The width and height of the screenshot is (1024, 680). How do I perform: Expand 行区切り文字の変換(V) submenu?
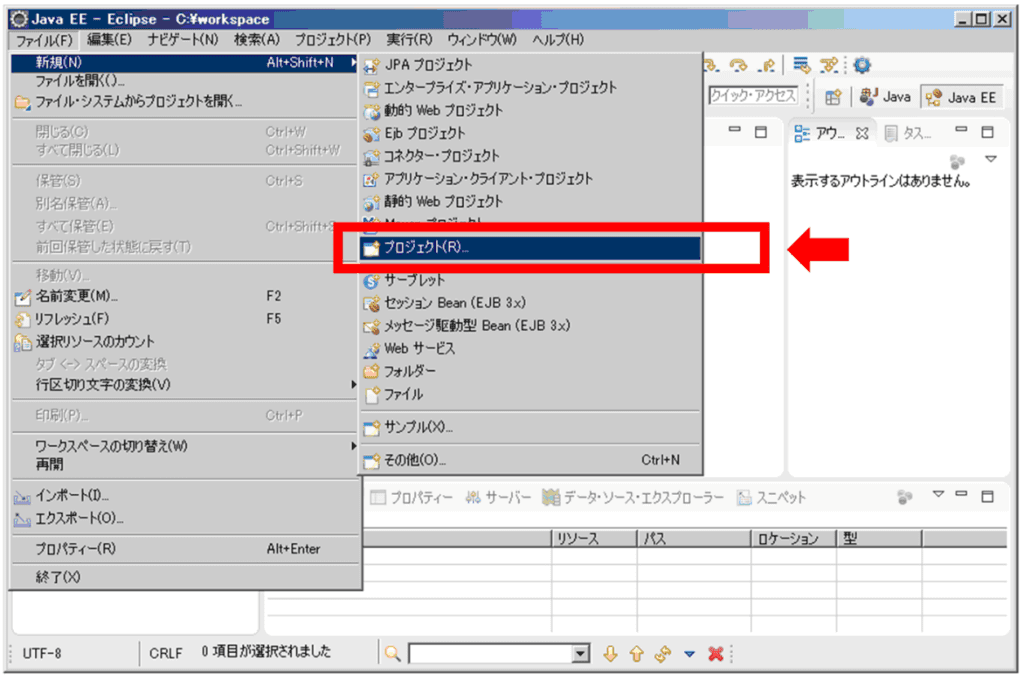pos(185,385)
